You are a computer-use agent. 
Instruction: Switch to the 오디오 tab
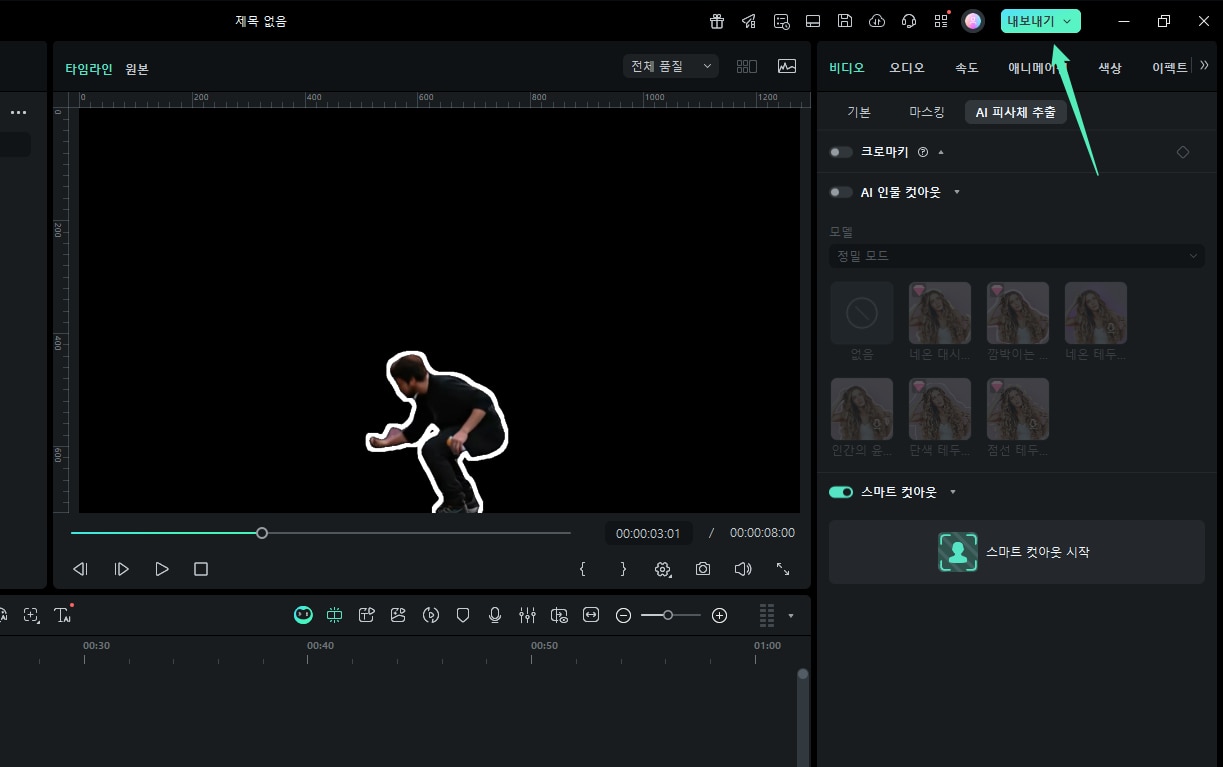pos(906,66)
